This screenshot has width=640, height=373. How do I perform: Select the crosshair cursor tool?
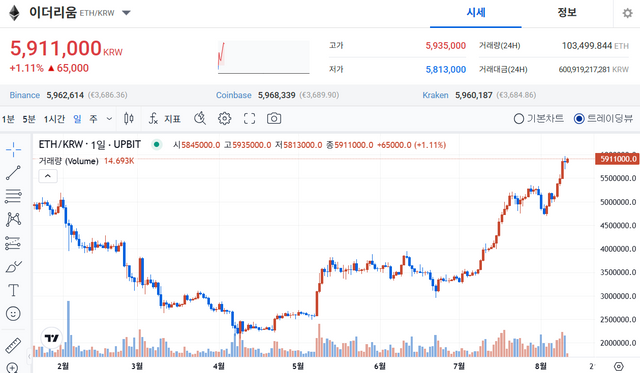13,149
